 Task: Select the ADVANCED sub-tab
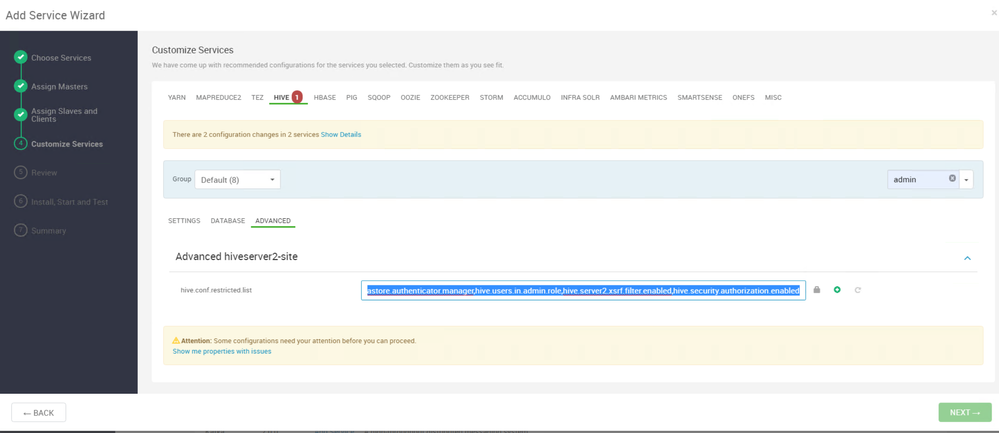point(273,220)
